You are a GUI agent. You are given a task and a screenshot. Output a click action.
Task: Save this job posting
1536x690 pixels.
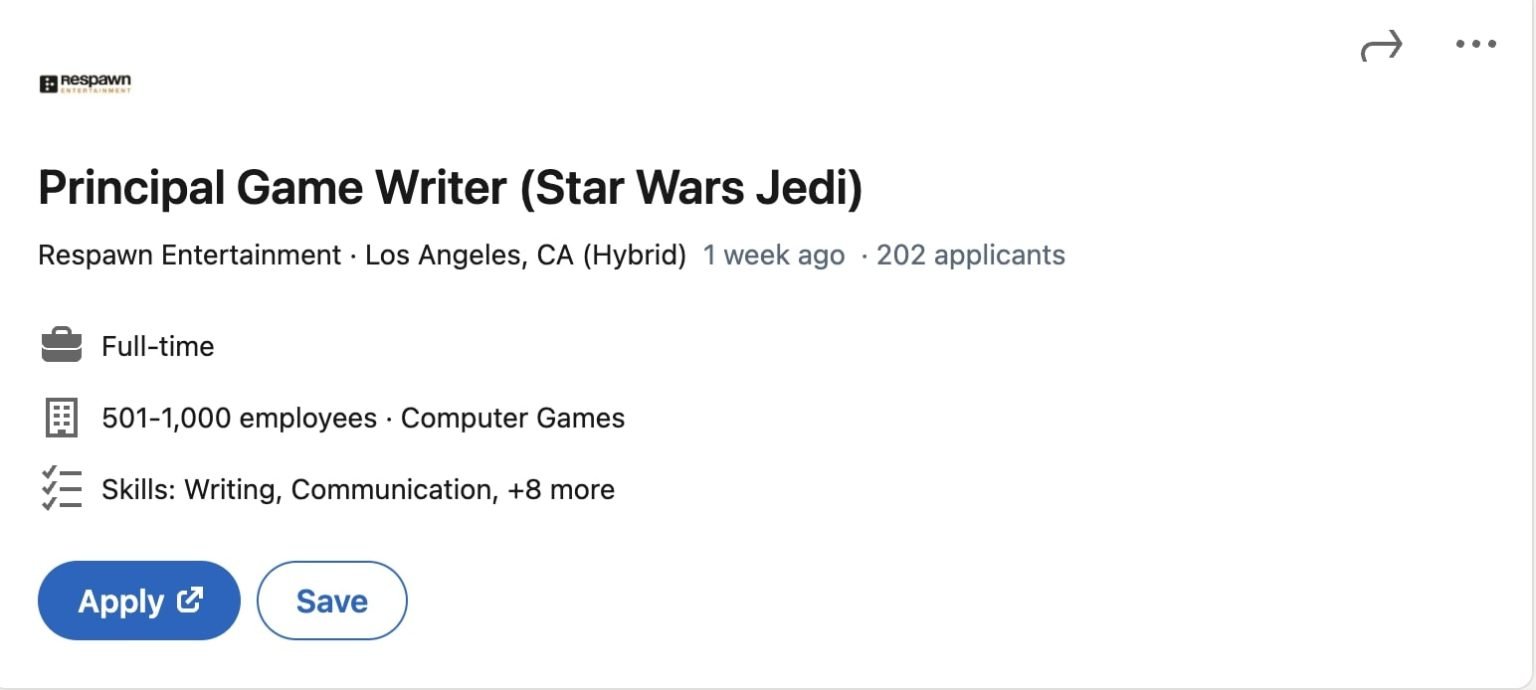(x=331, y=600)
